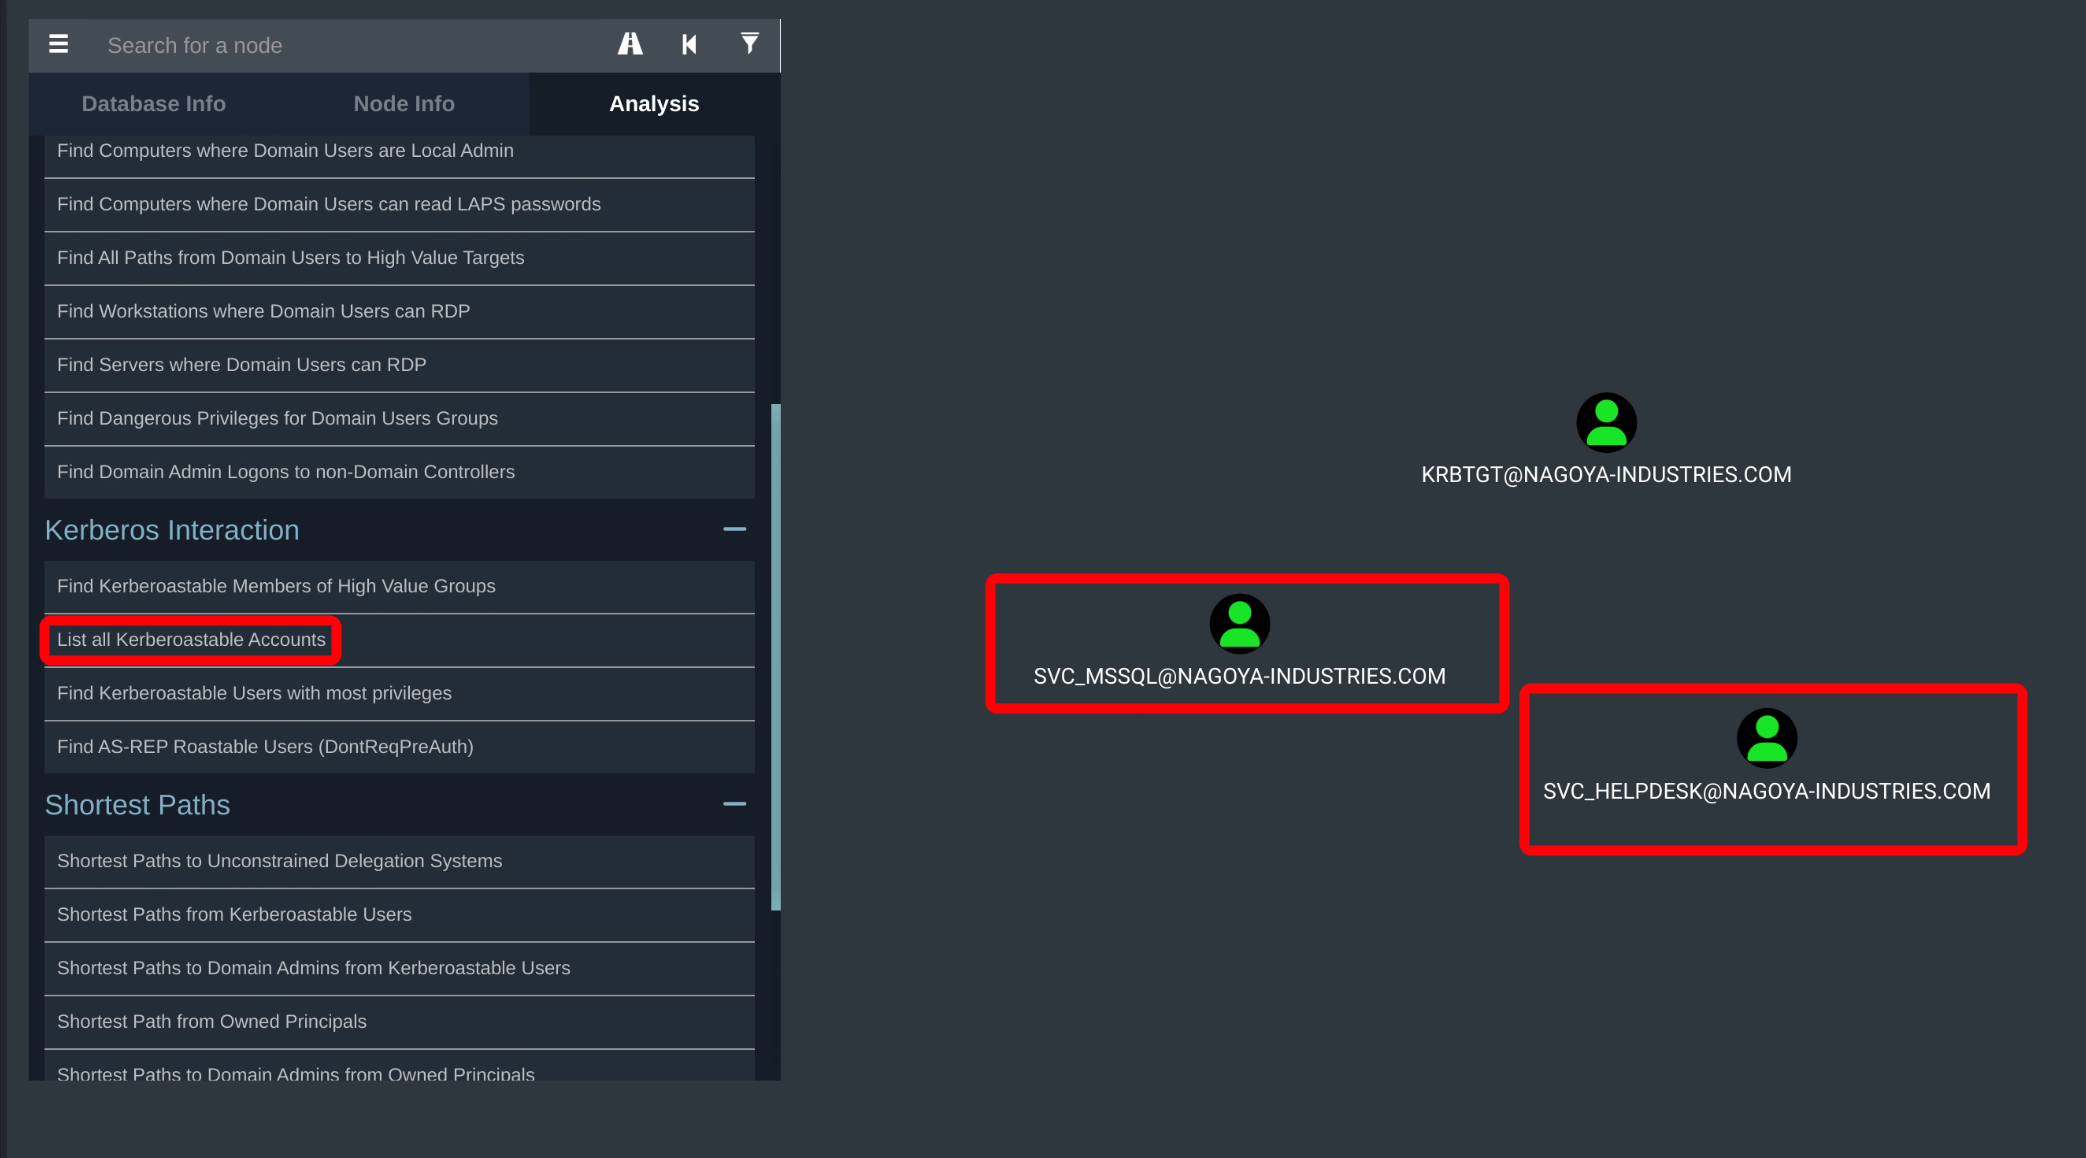
Task: Select the SVC_HELPDESK user node icon
Action: click(x=1766, y=738)
